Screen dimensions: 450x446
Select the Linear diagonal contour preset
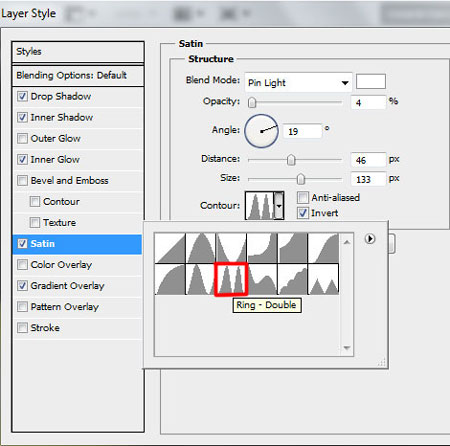170,248
